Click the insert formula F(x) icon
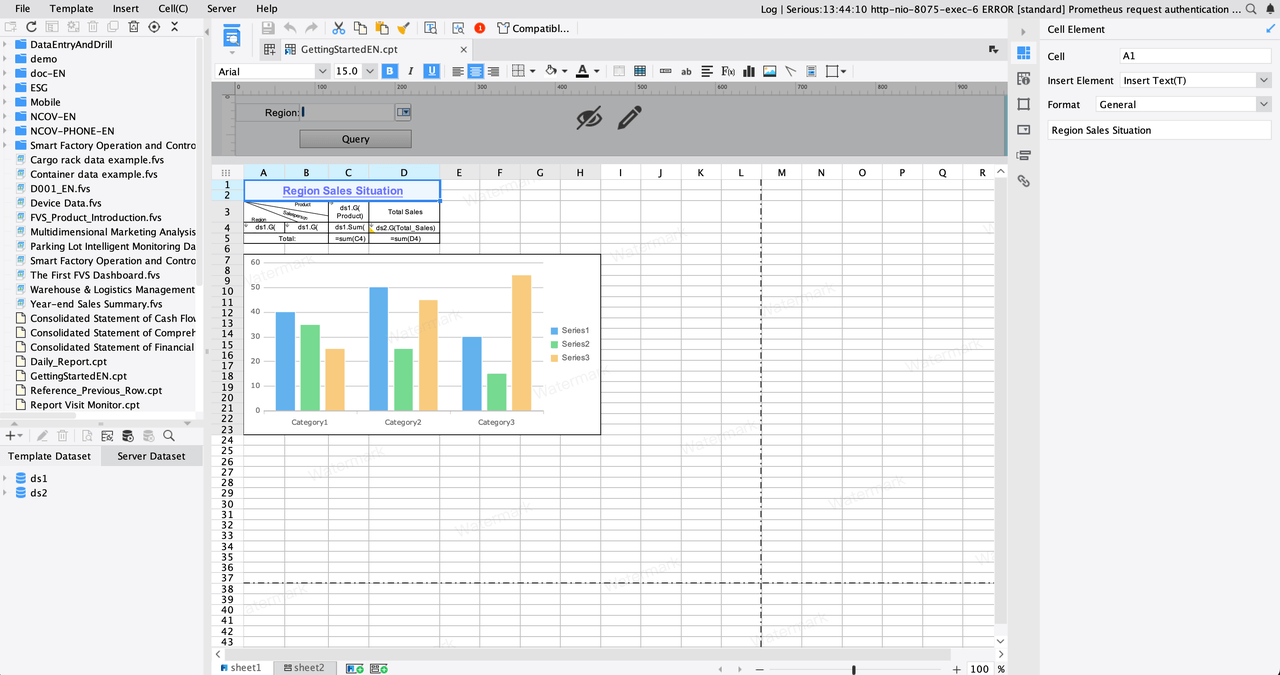This screenshot has width=1280, height=675. [728, 71]
